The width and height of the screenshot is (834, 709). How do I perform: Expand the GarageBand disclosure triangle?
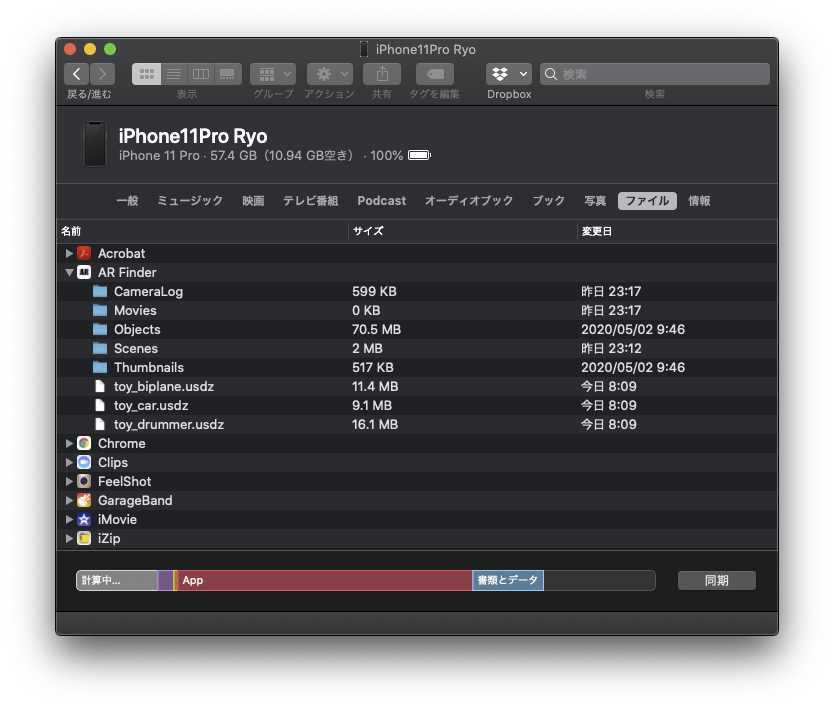[x=69, y=501]
